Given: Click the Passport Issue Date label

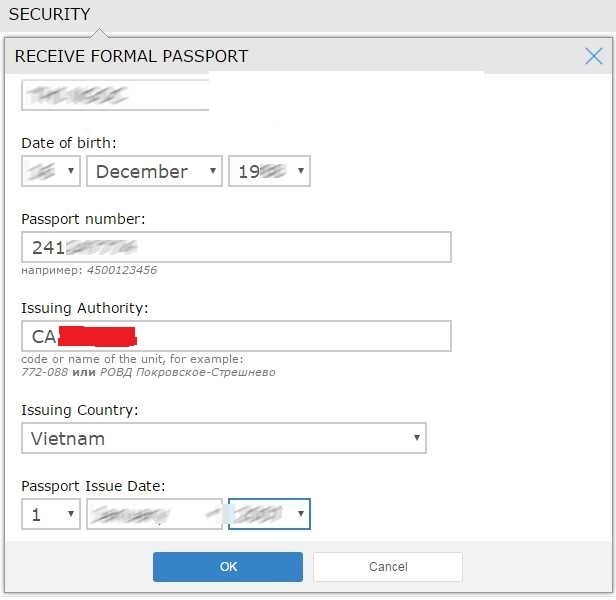Looking at the screenshot, I should point(93,486).
